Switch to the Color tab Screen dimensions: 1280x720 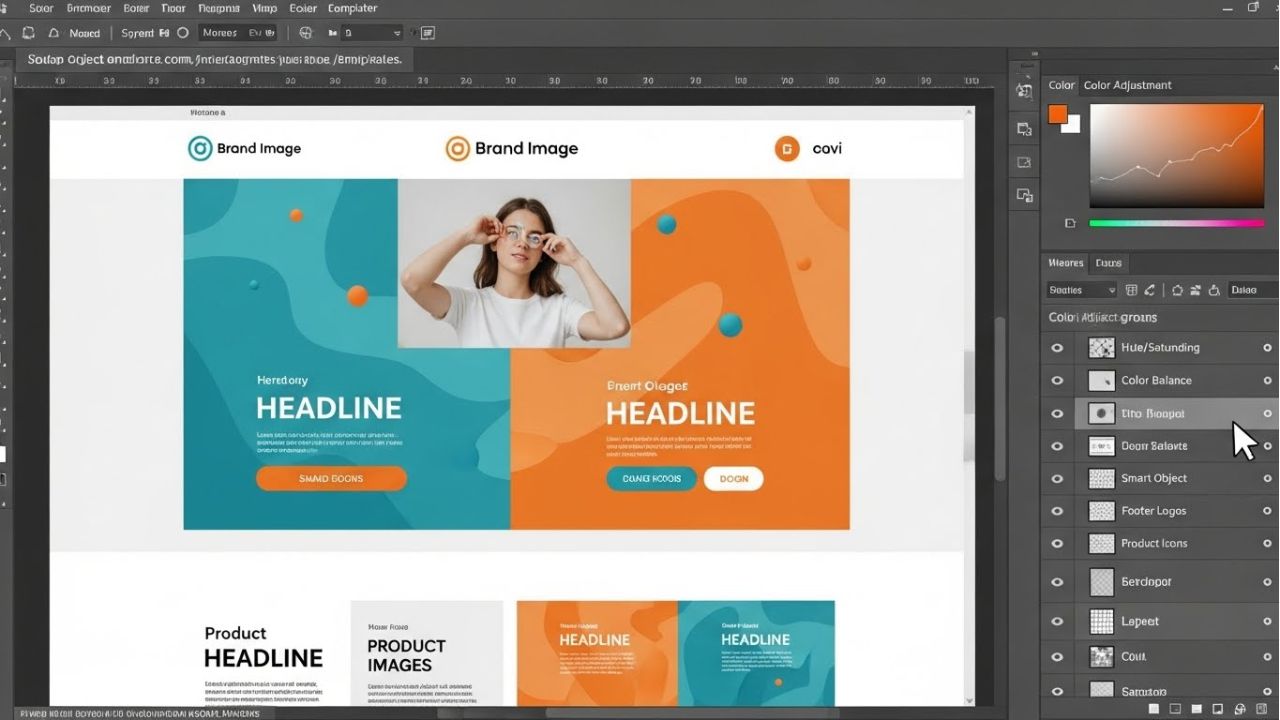(1062, 85)
